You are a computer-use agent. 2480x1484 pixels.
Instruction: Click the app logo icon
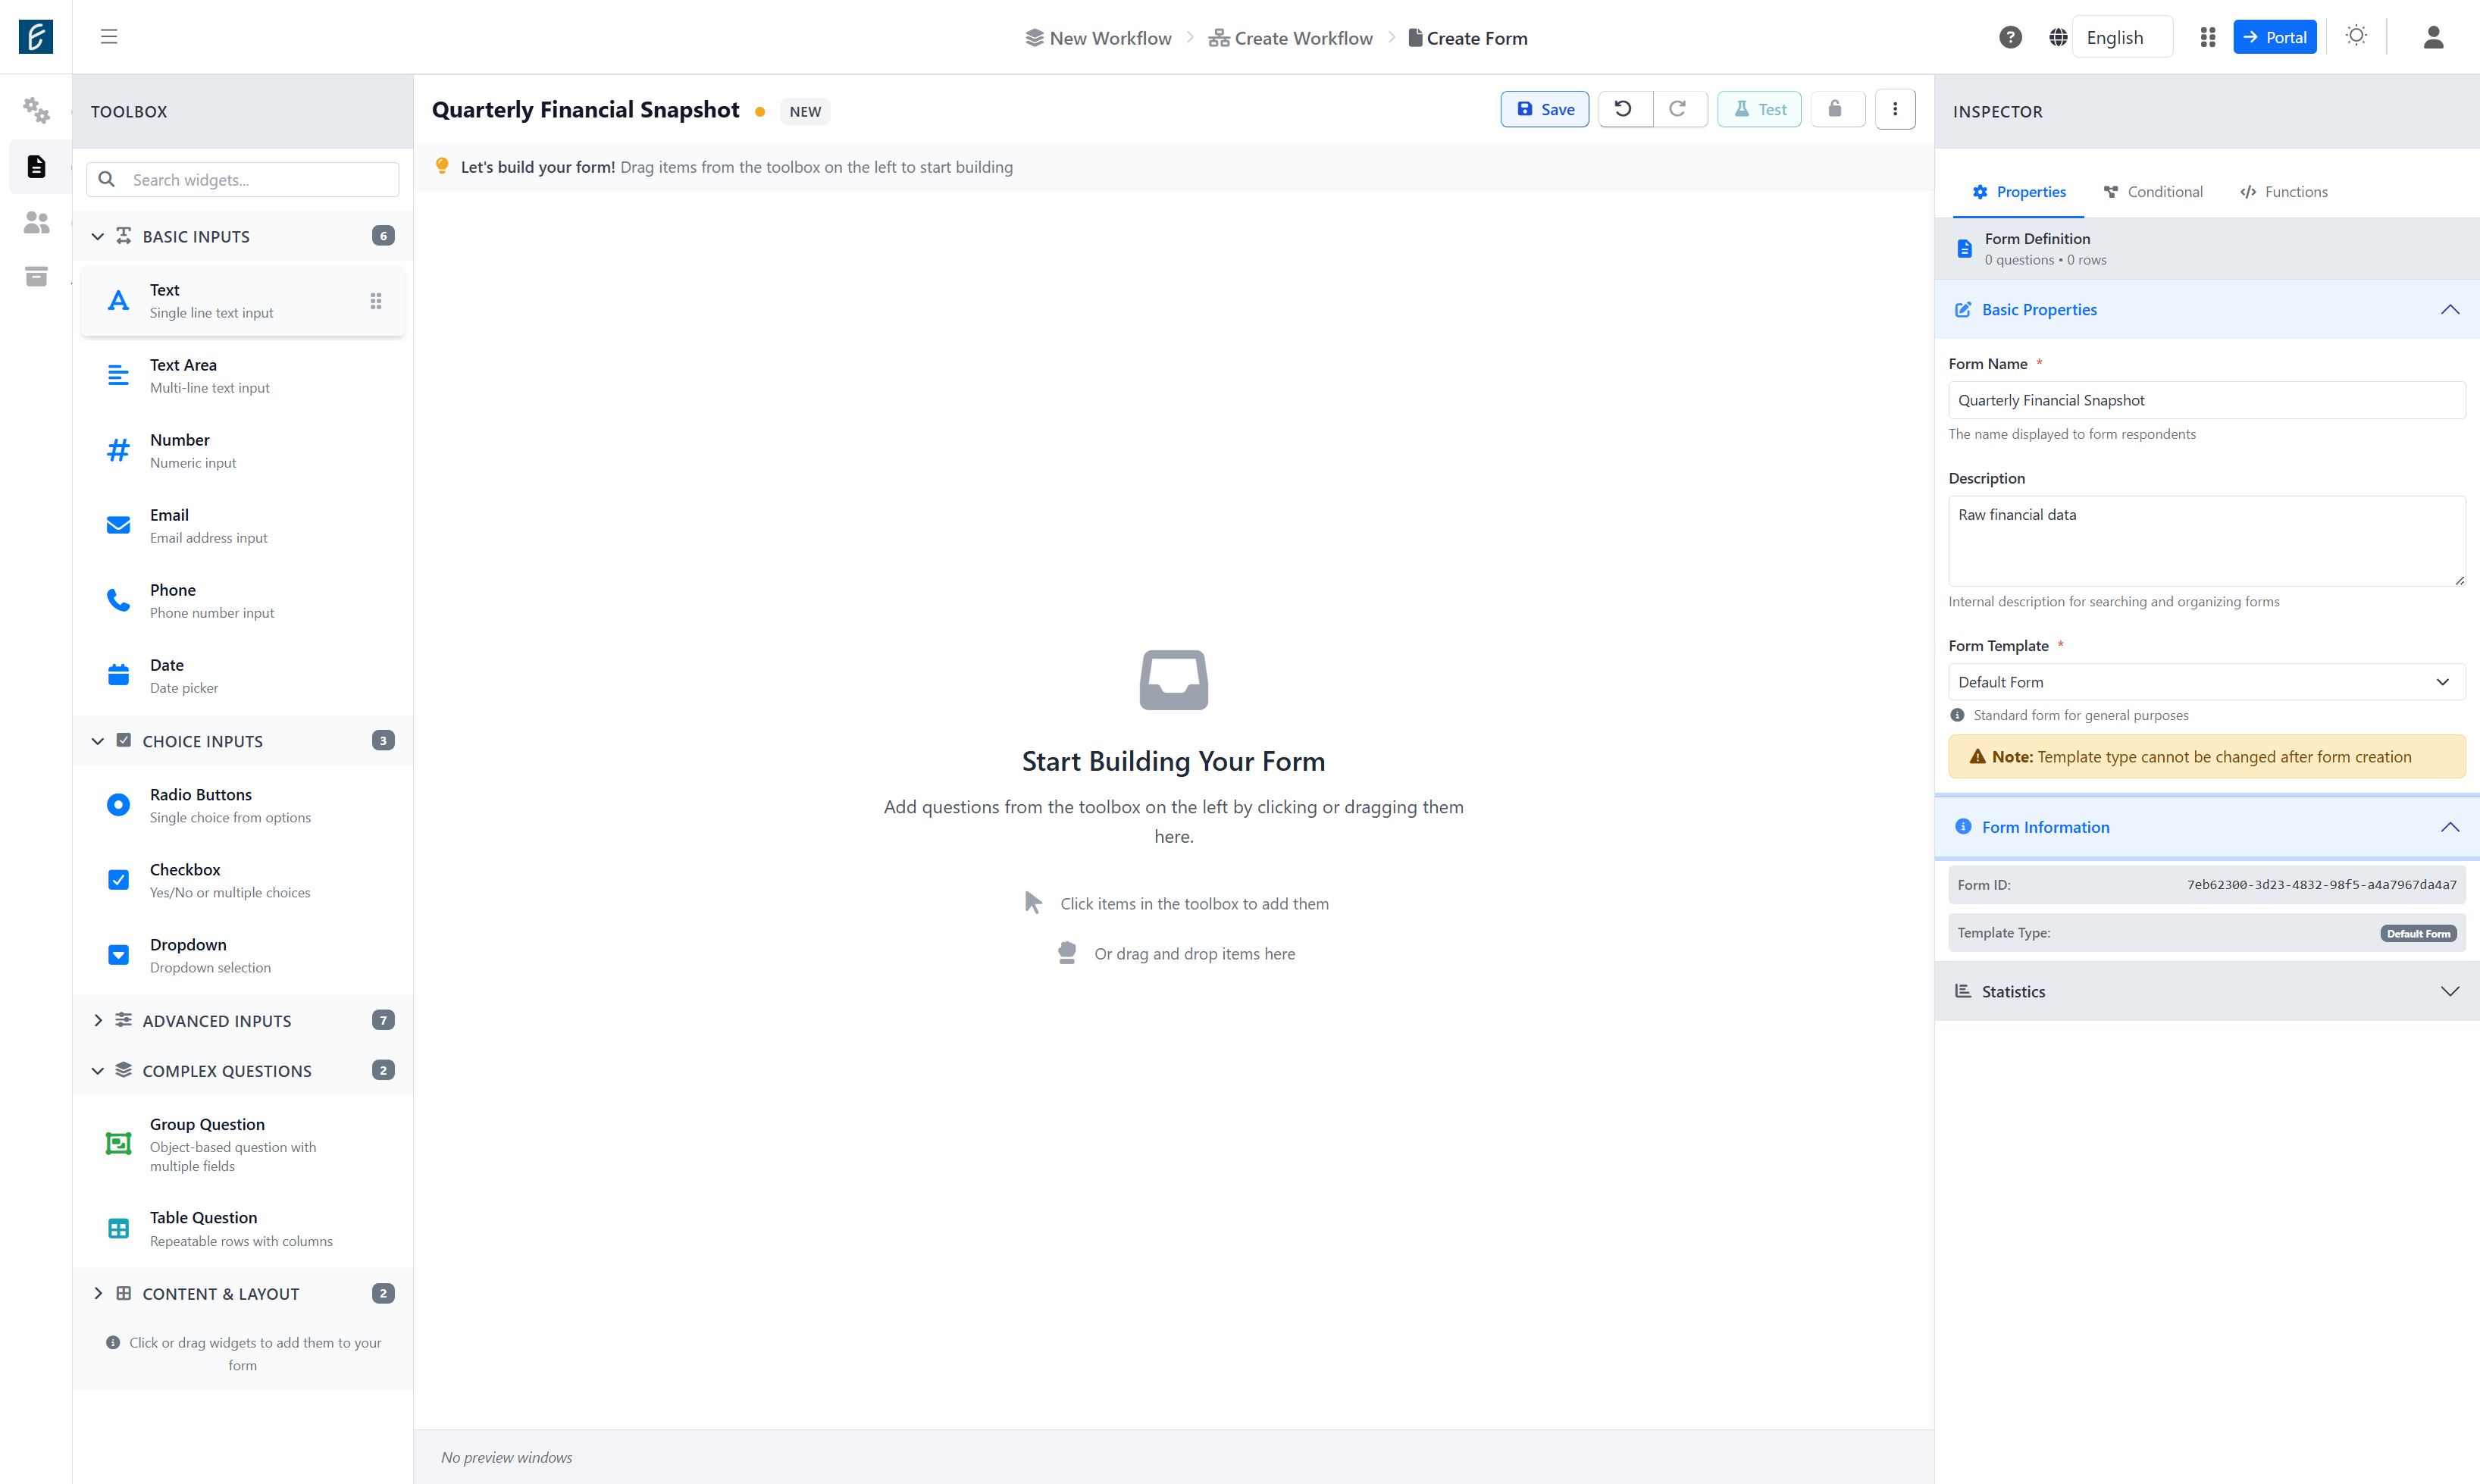coord(36,37)
